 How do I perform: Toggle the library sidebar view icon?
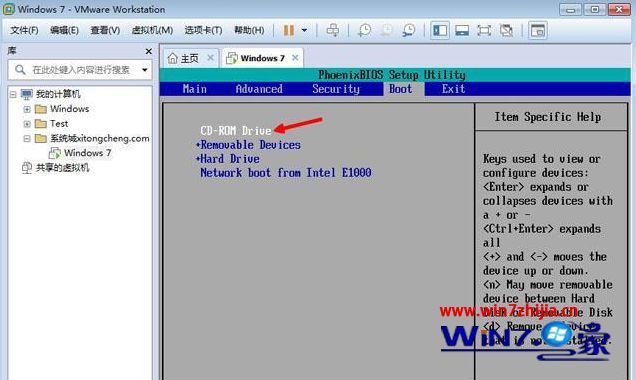440,30
